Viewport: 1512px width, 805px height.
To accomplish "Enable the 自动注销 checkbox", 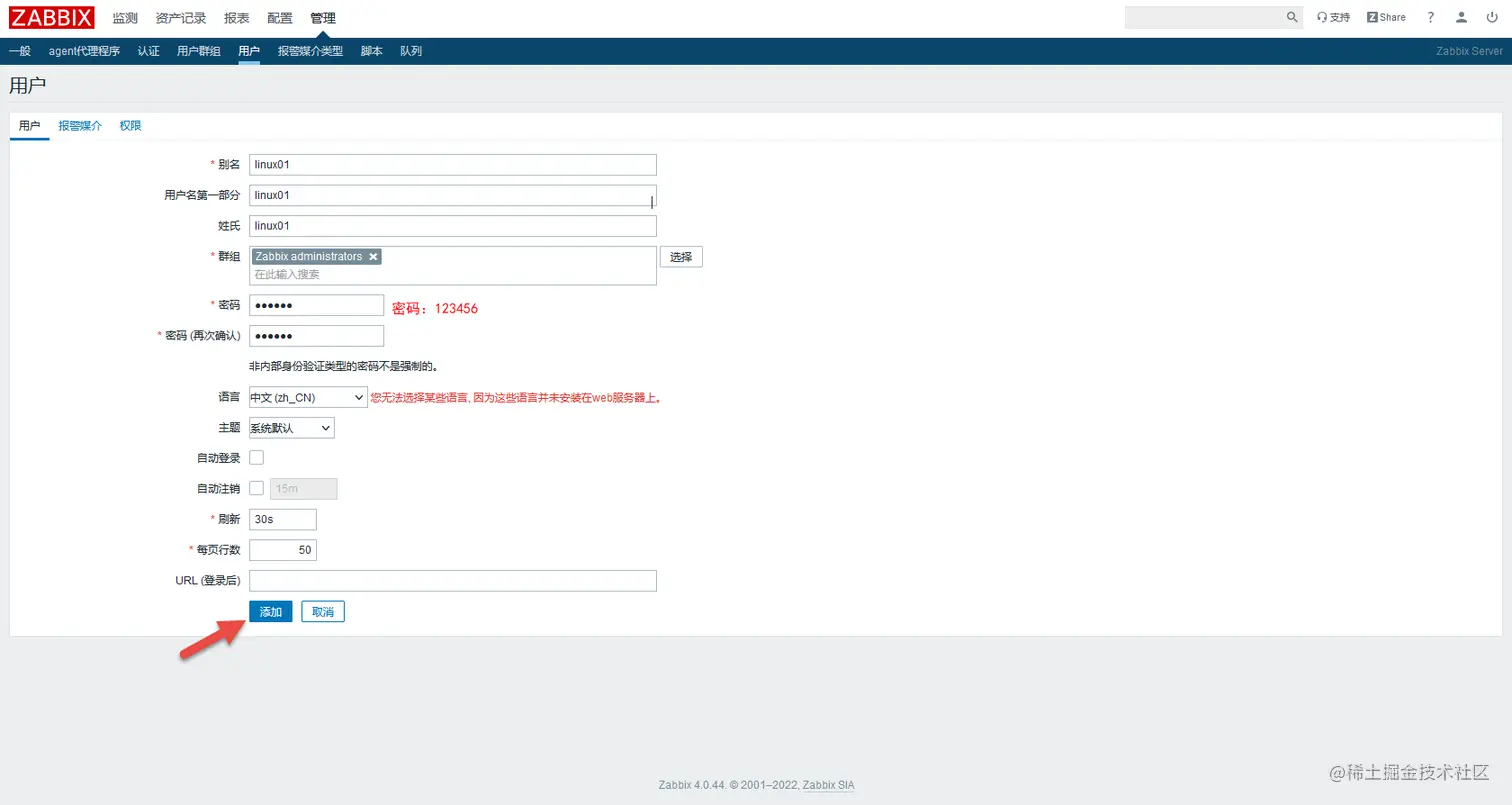I will [256, 488].
